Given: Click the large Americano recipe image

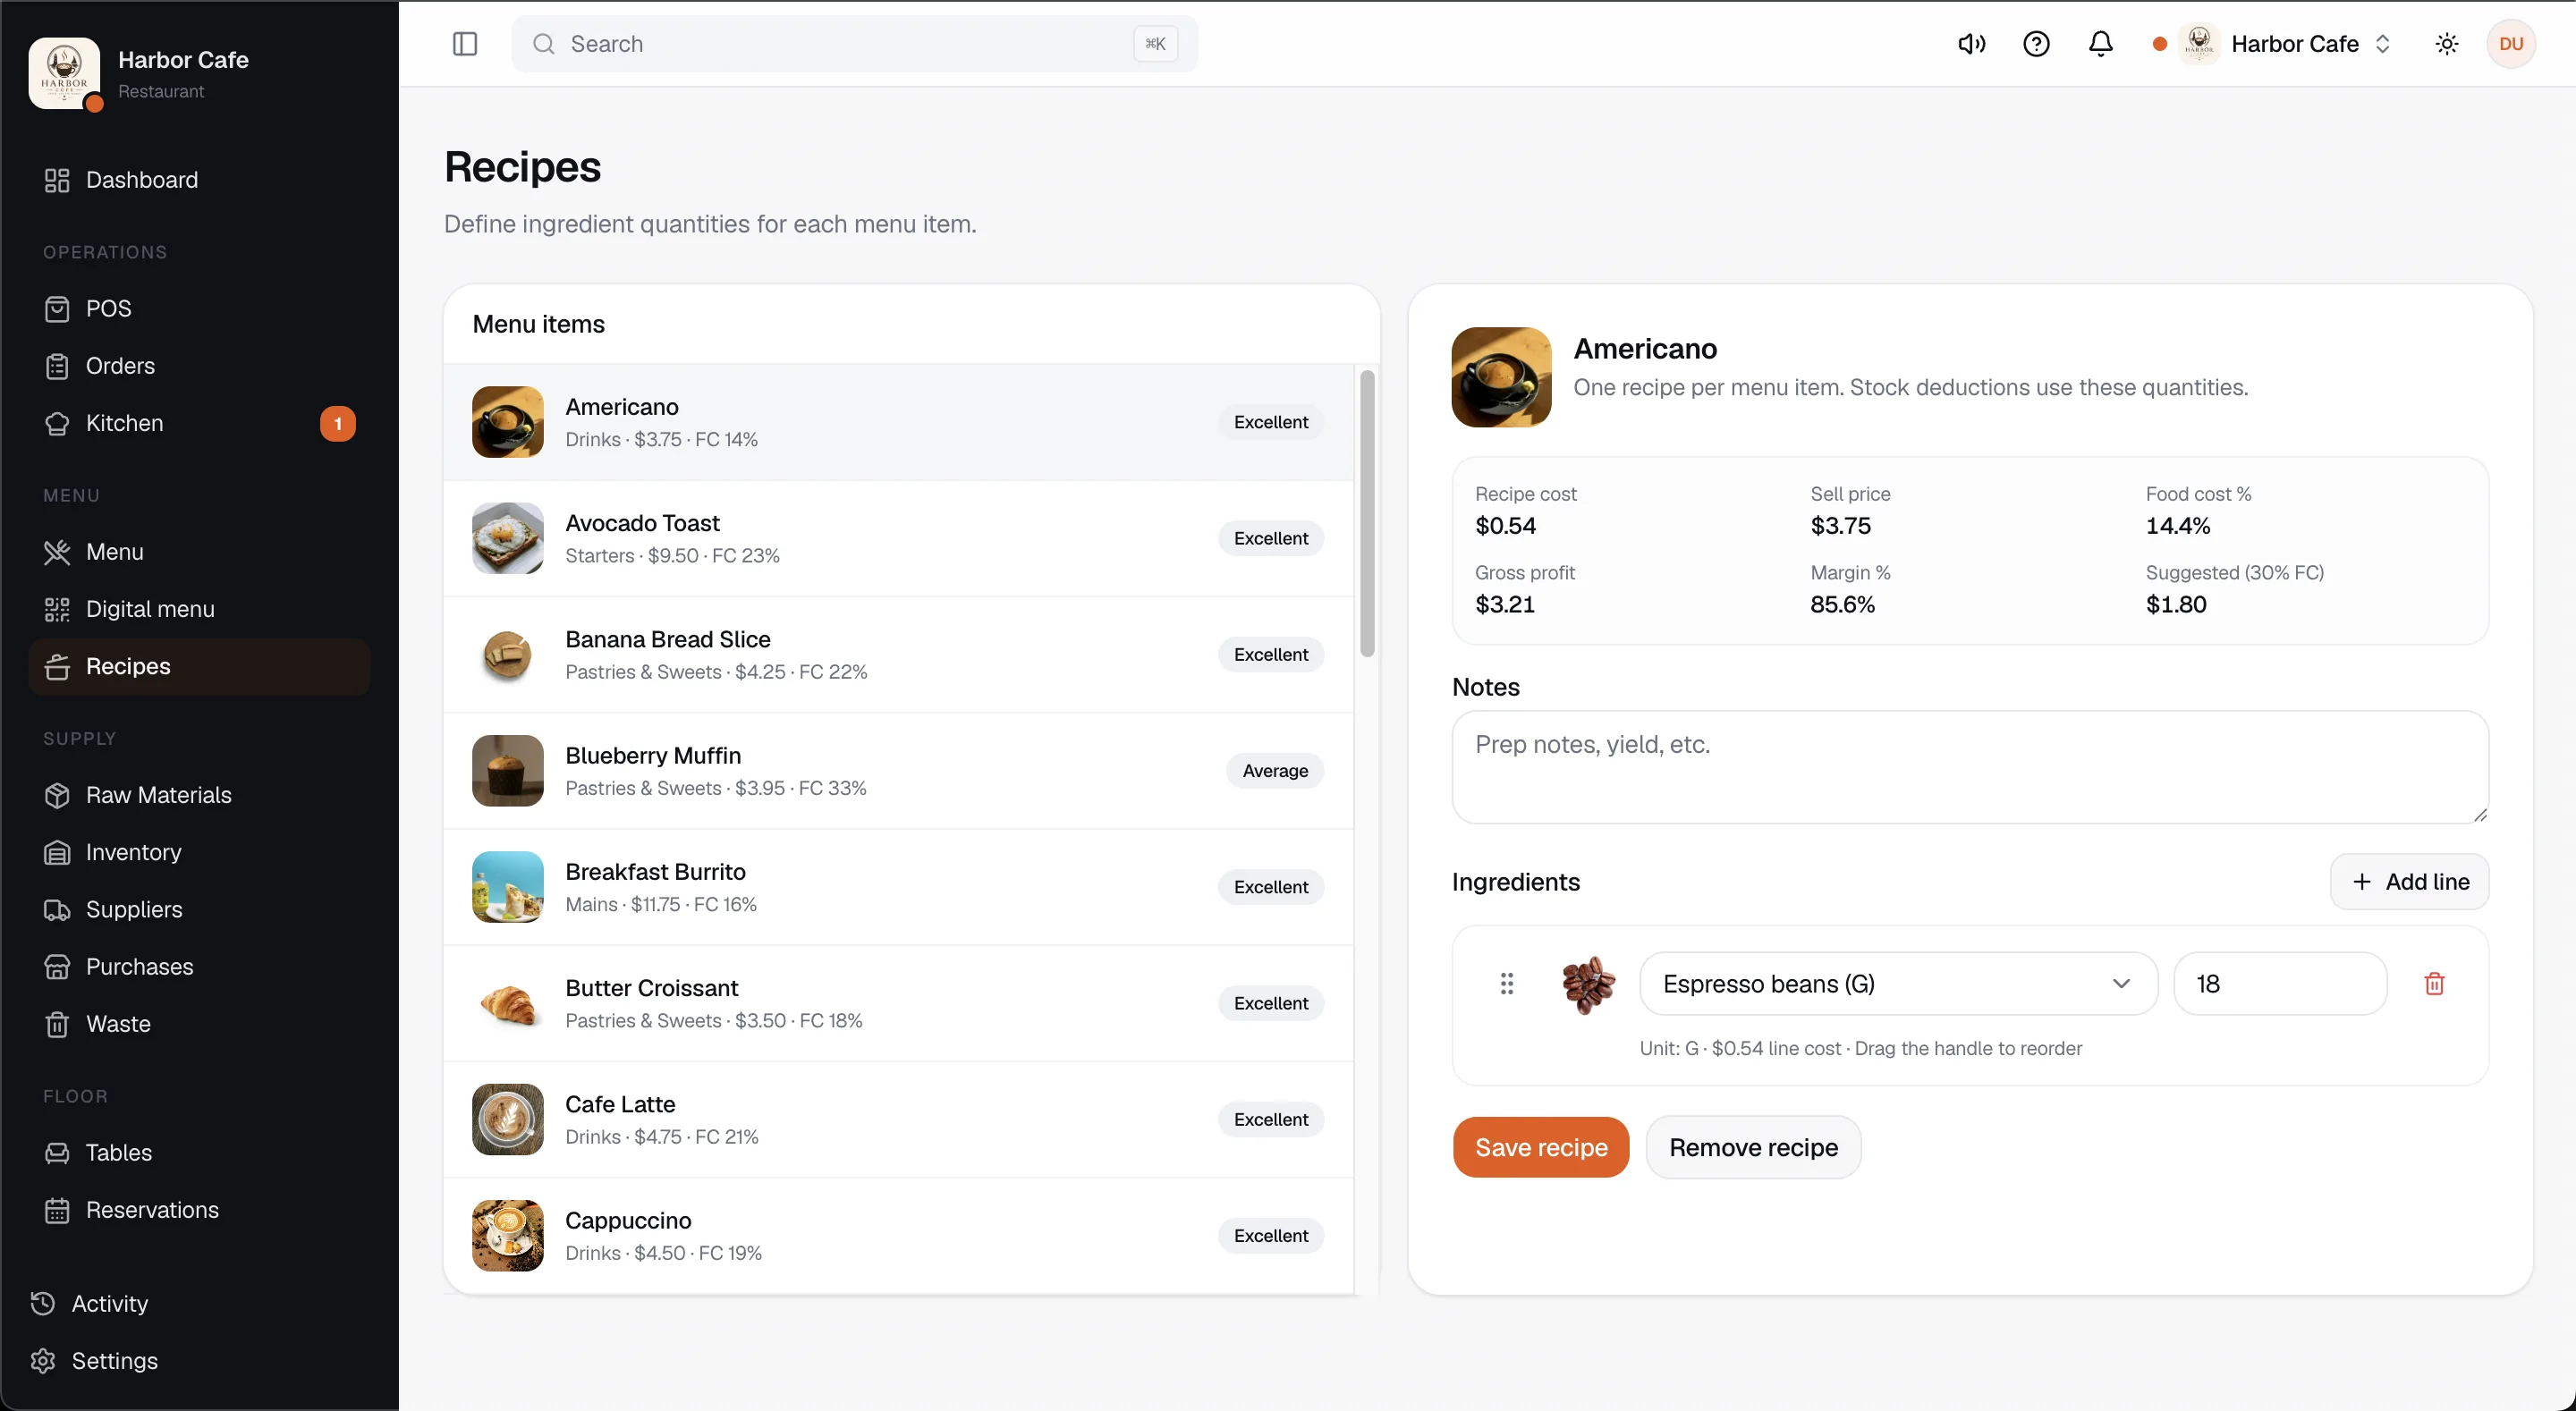Looking at the screenshot, I should (1501, 377).
